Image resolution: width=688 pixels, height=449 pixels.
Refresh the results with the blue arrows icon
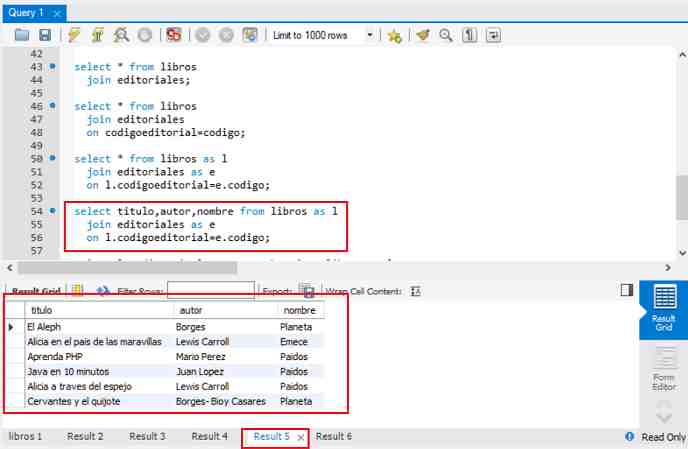103,291
